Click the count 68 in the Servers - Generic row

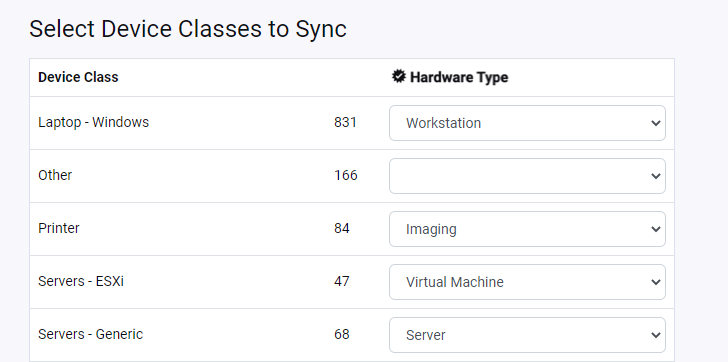[342, 334]
